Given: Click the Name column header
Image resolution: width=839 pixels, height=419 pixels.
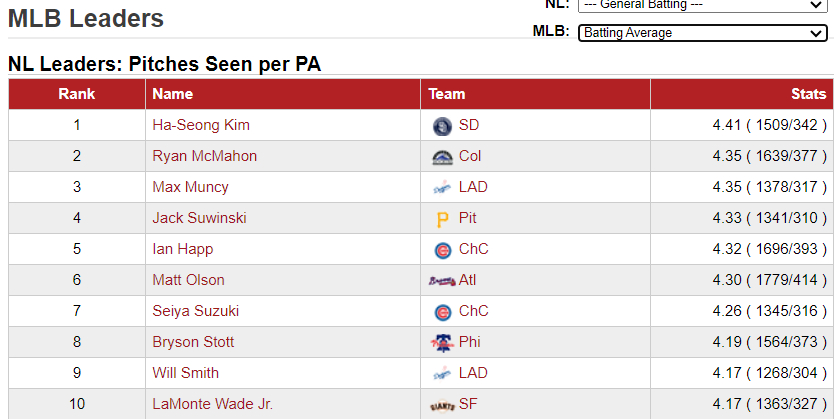Looking at the screenshot, I should (x=172, y=94).
